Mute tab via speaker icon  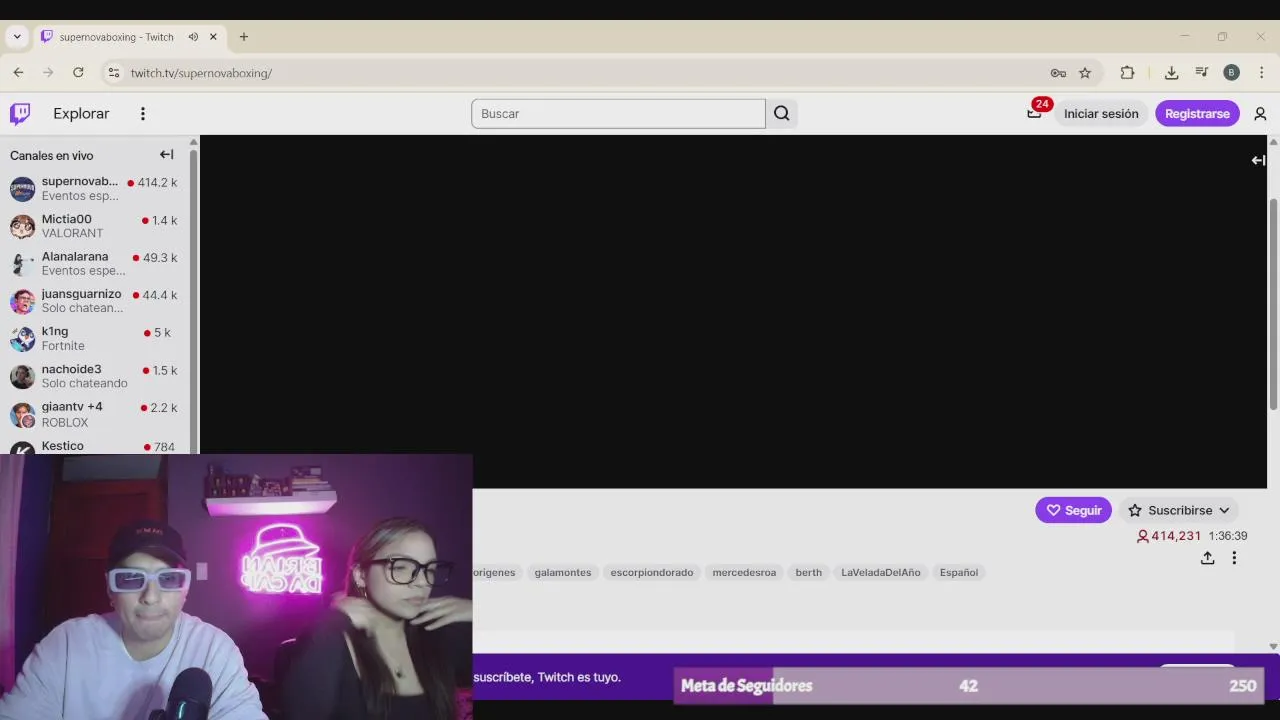pos(193,37)
